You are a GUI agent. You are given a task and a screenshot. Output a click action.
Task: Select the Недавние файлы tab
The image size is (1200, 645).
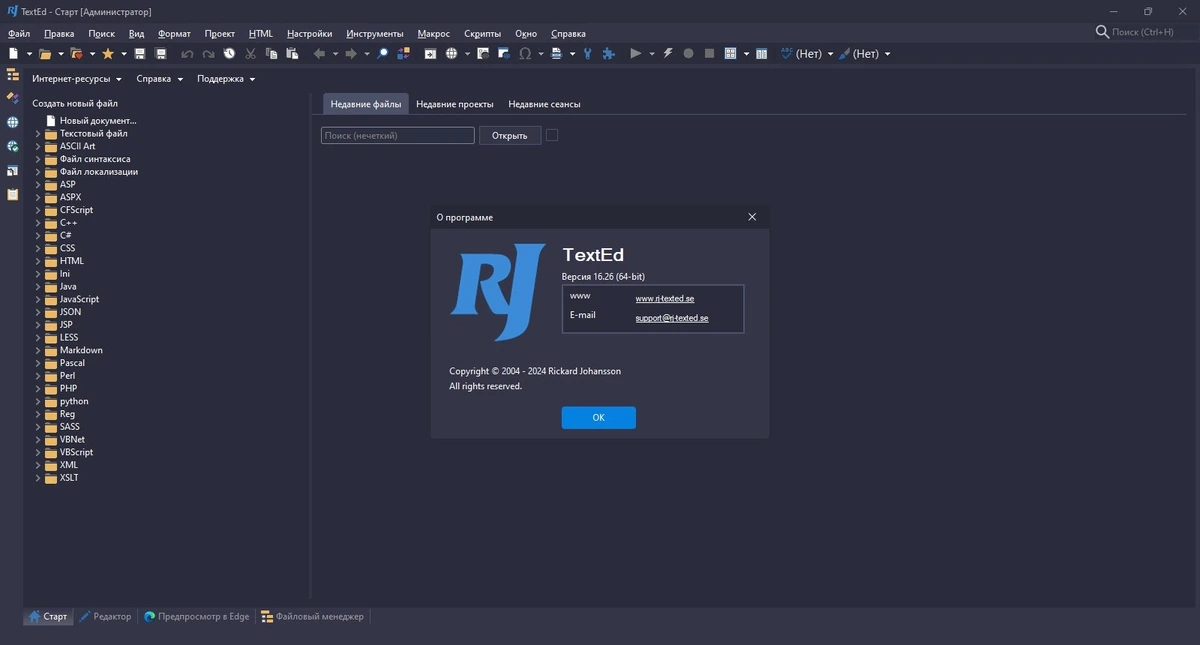click(x=366, y=104)
